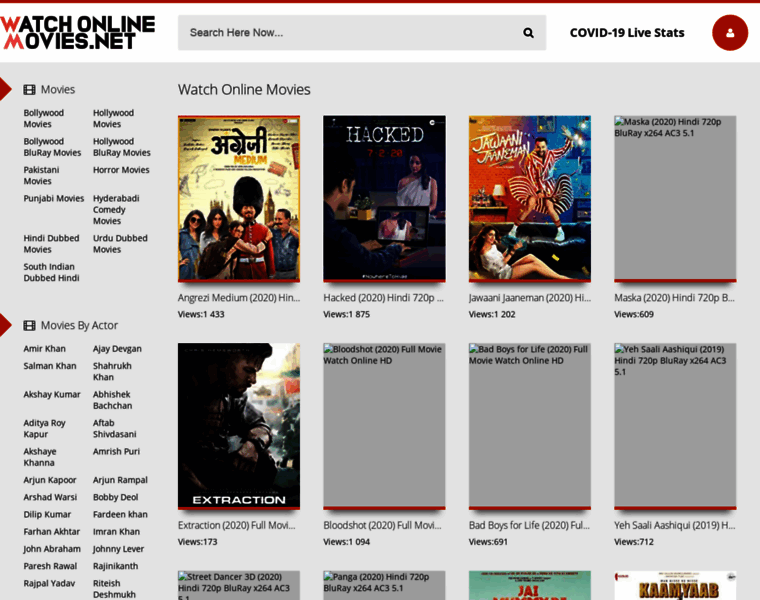Click the Extraction (2020) Full Movie title
This screenshot has height=600, width=760.
pyautogui.click(x=237, y=525)
